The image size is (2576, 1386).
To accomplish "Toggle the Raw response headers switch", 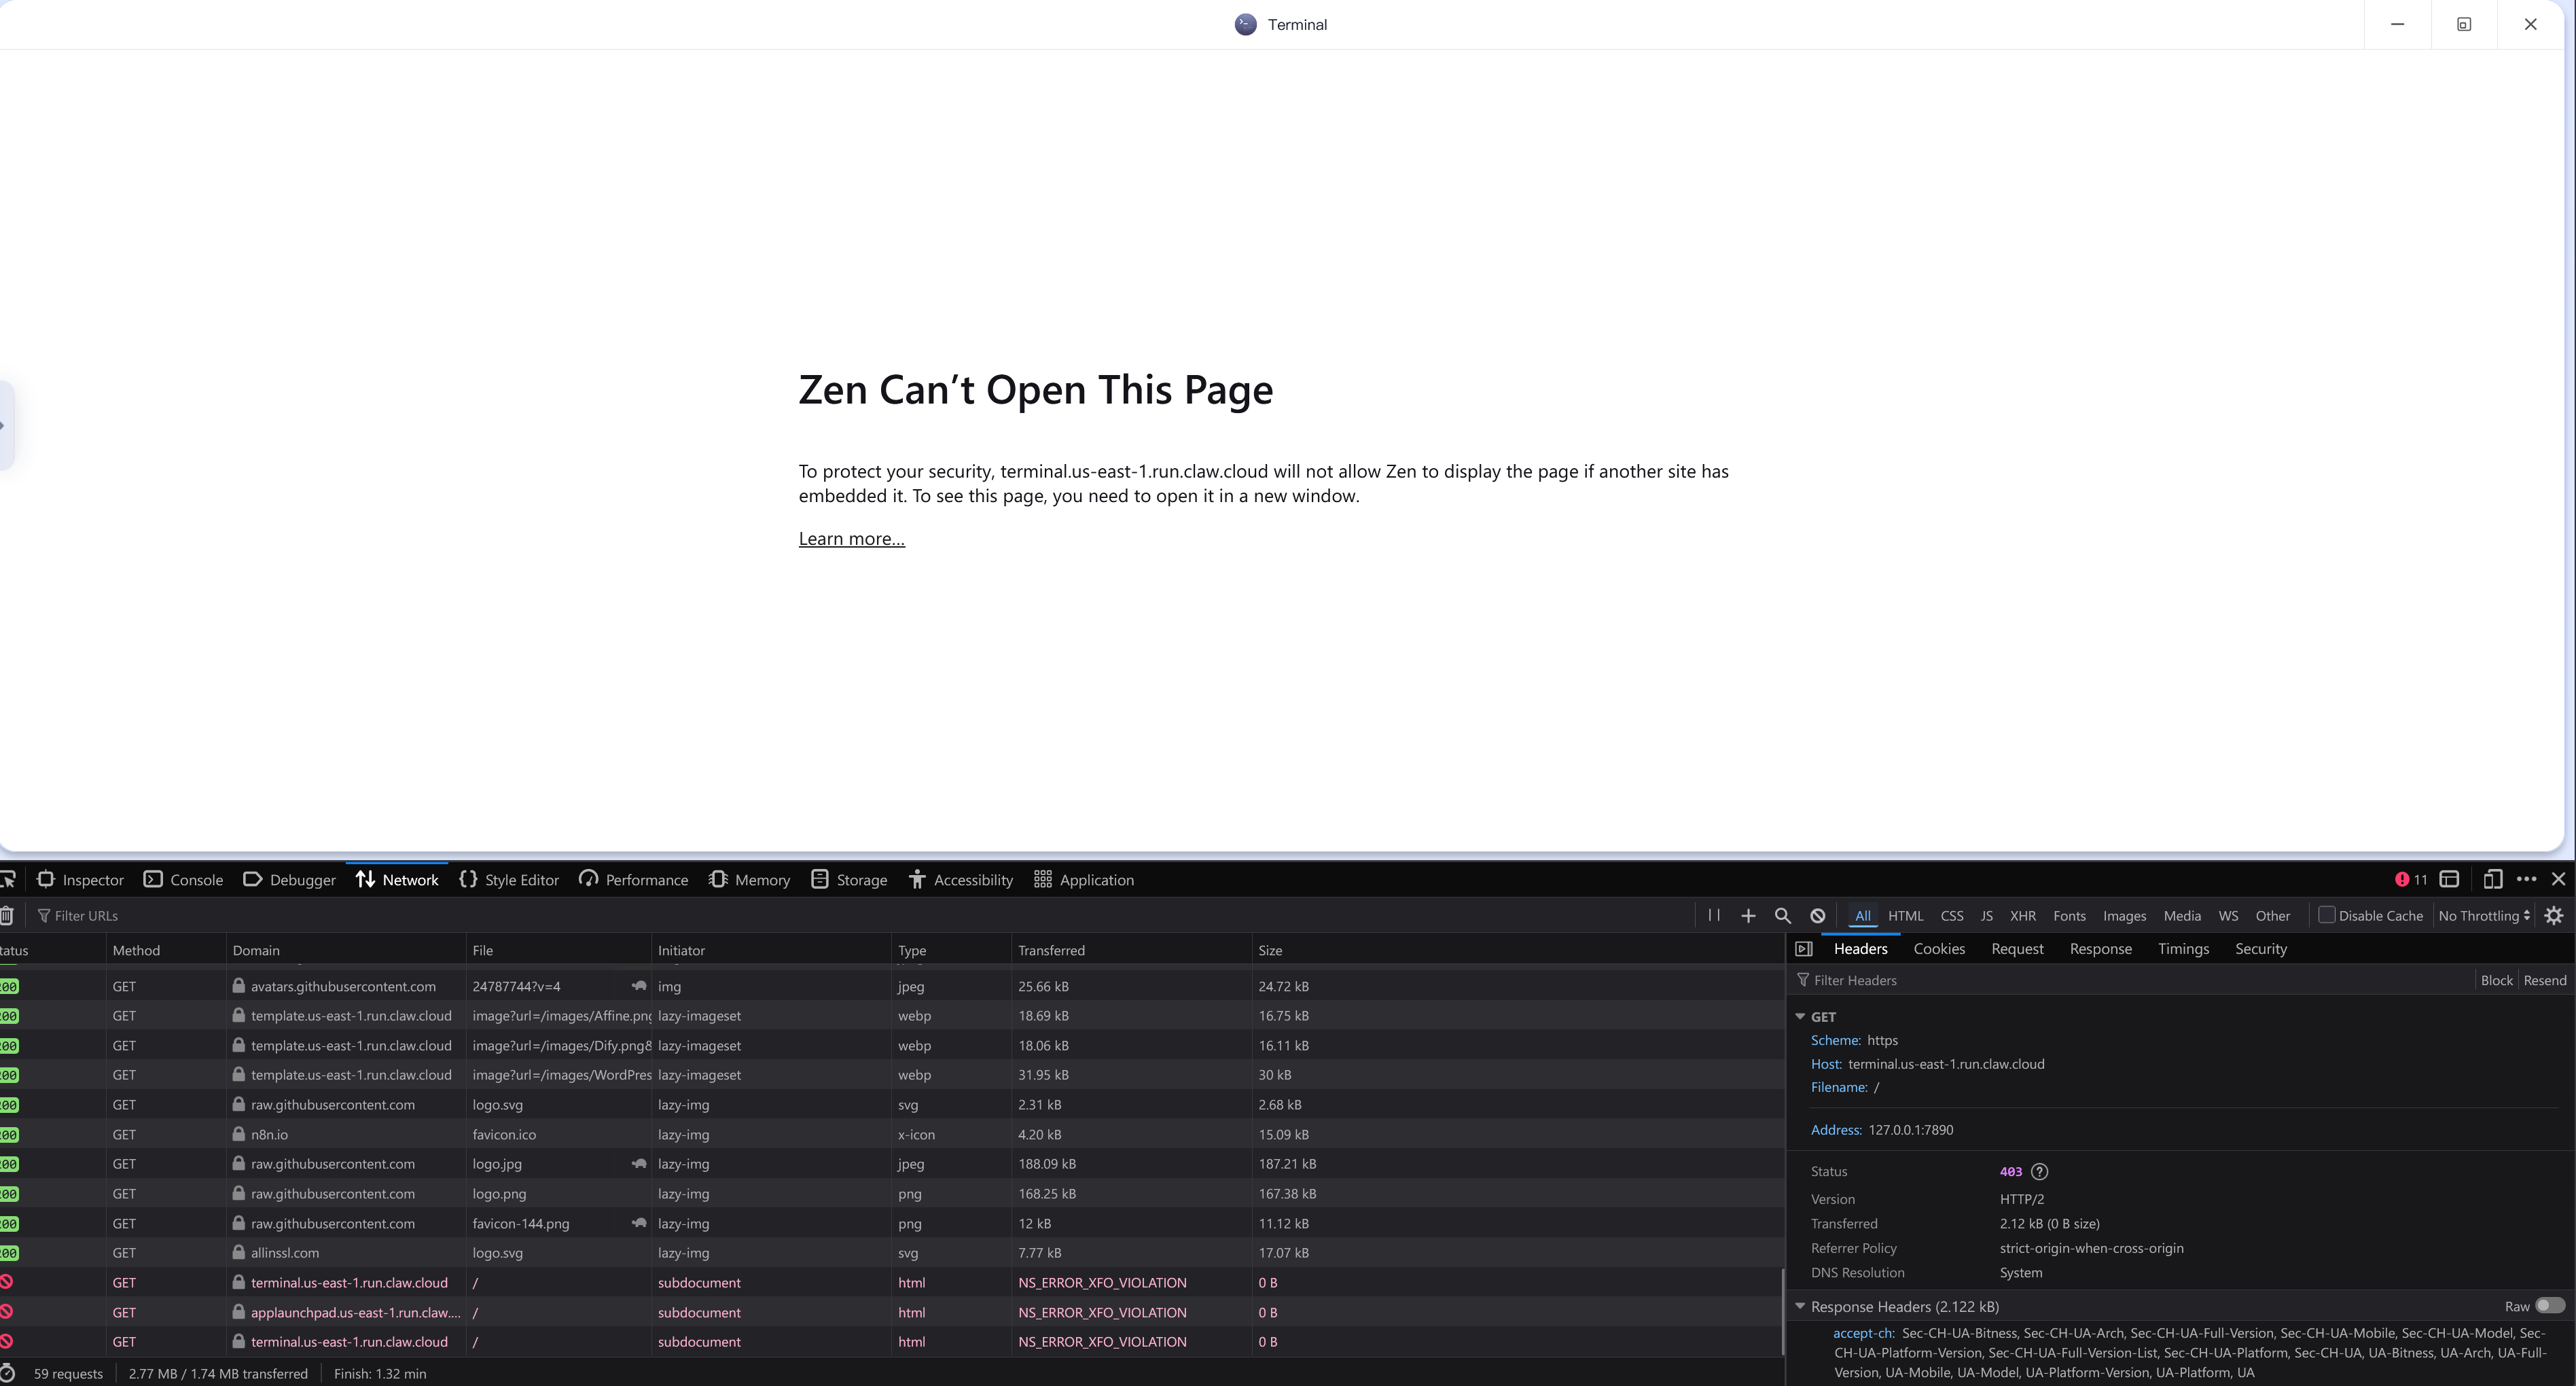I will point(2550,1305).
